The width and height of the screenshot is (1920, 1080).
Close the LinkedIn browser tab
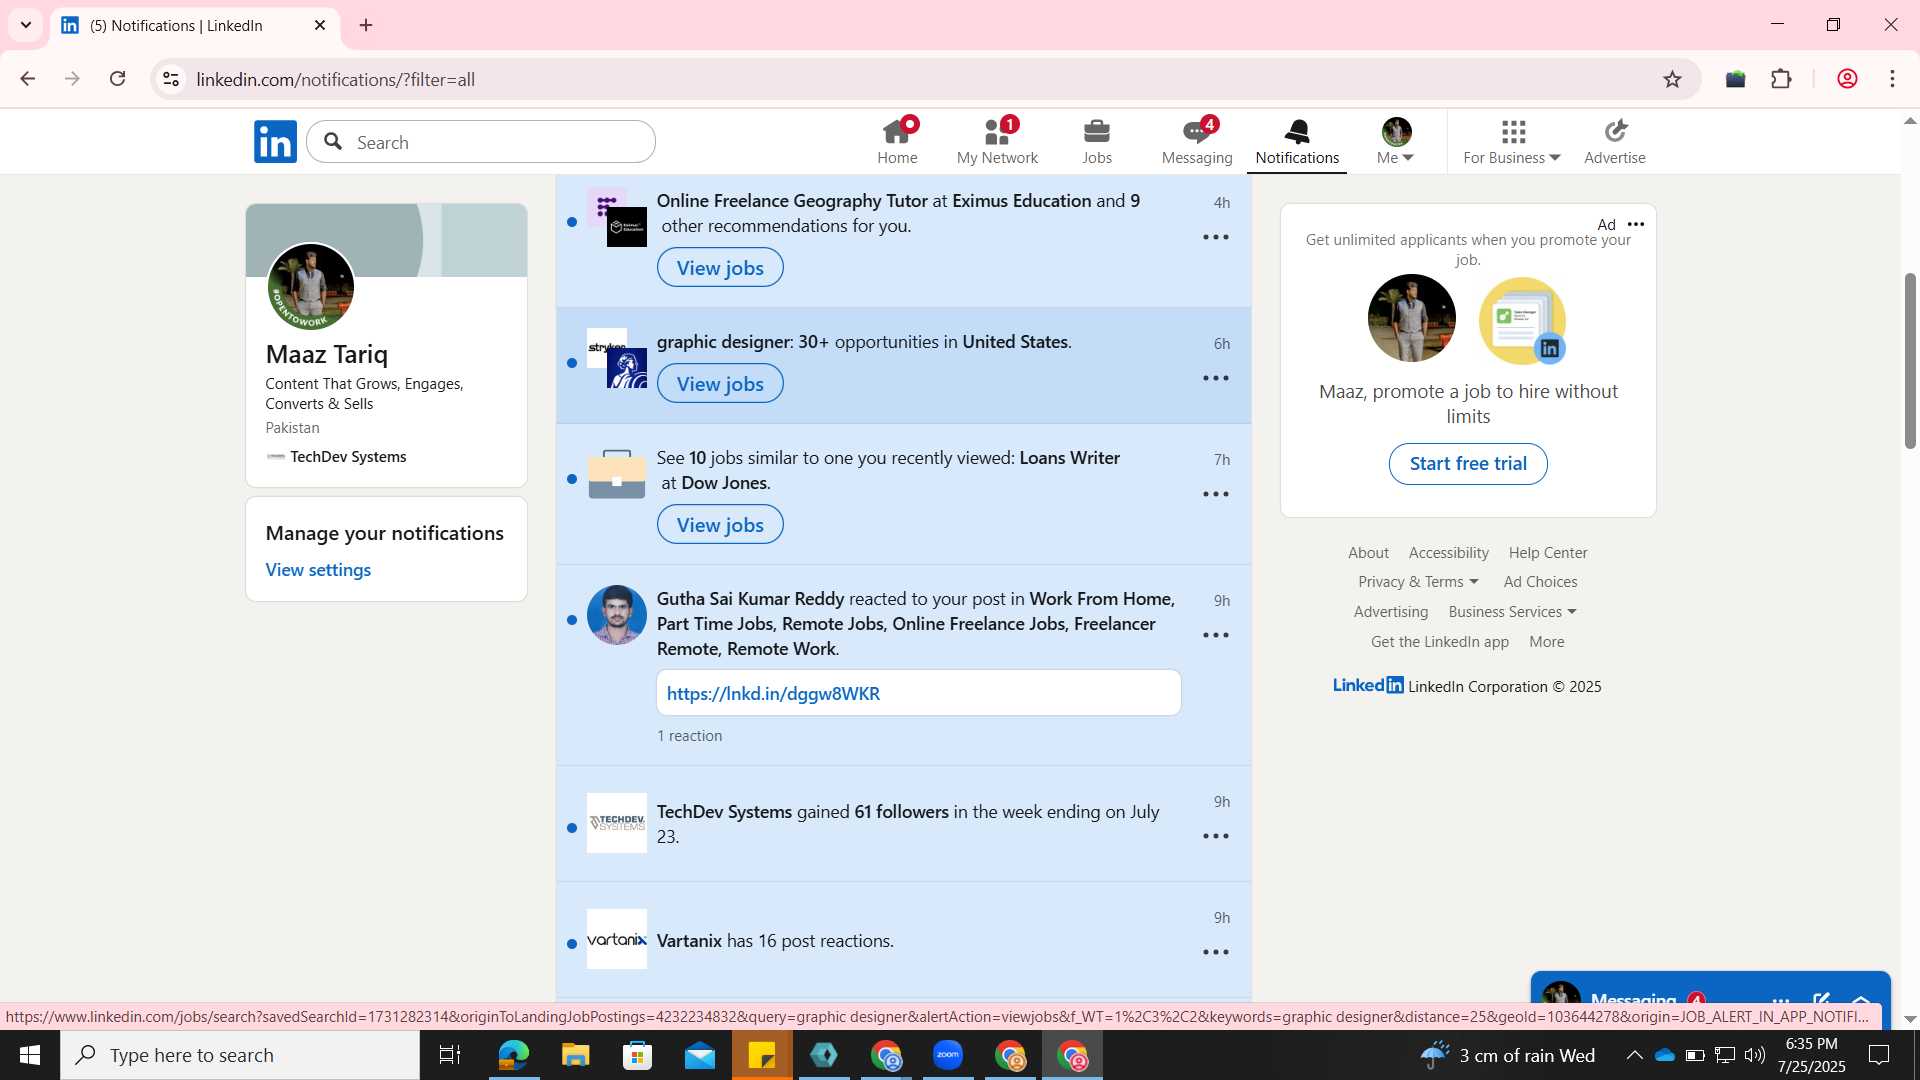(320, 25)
